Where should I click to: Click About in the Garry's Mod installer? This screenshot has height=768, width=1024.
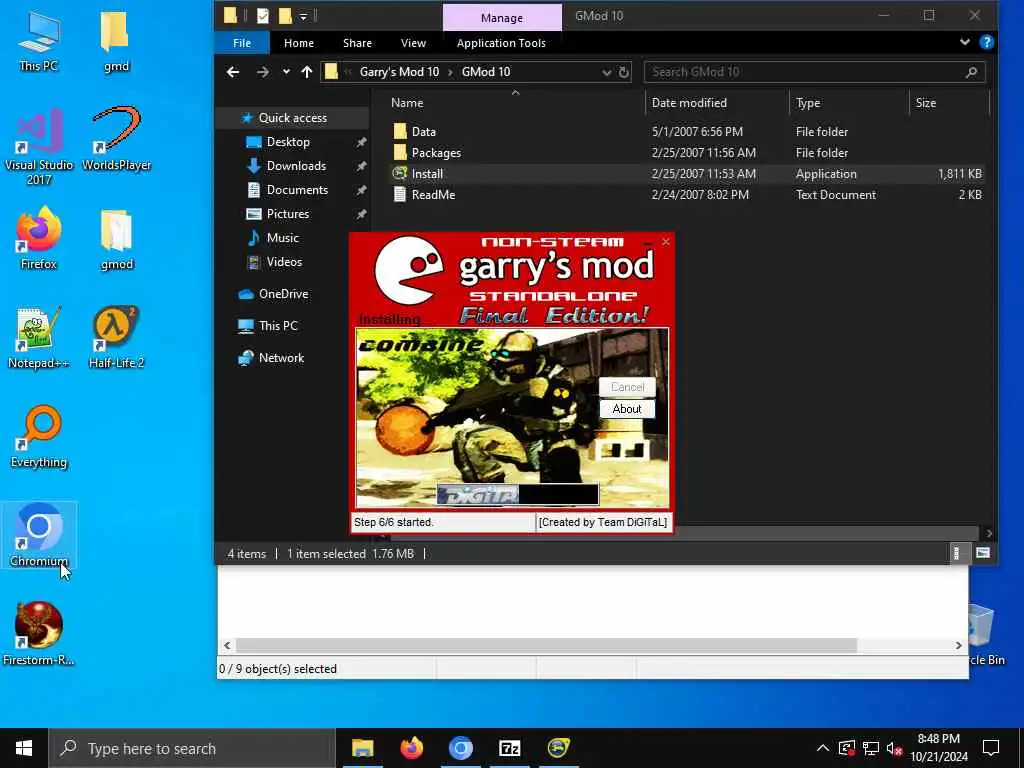pos(627,409)
